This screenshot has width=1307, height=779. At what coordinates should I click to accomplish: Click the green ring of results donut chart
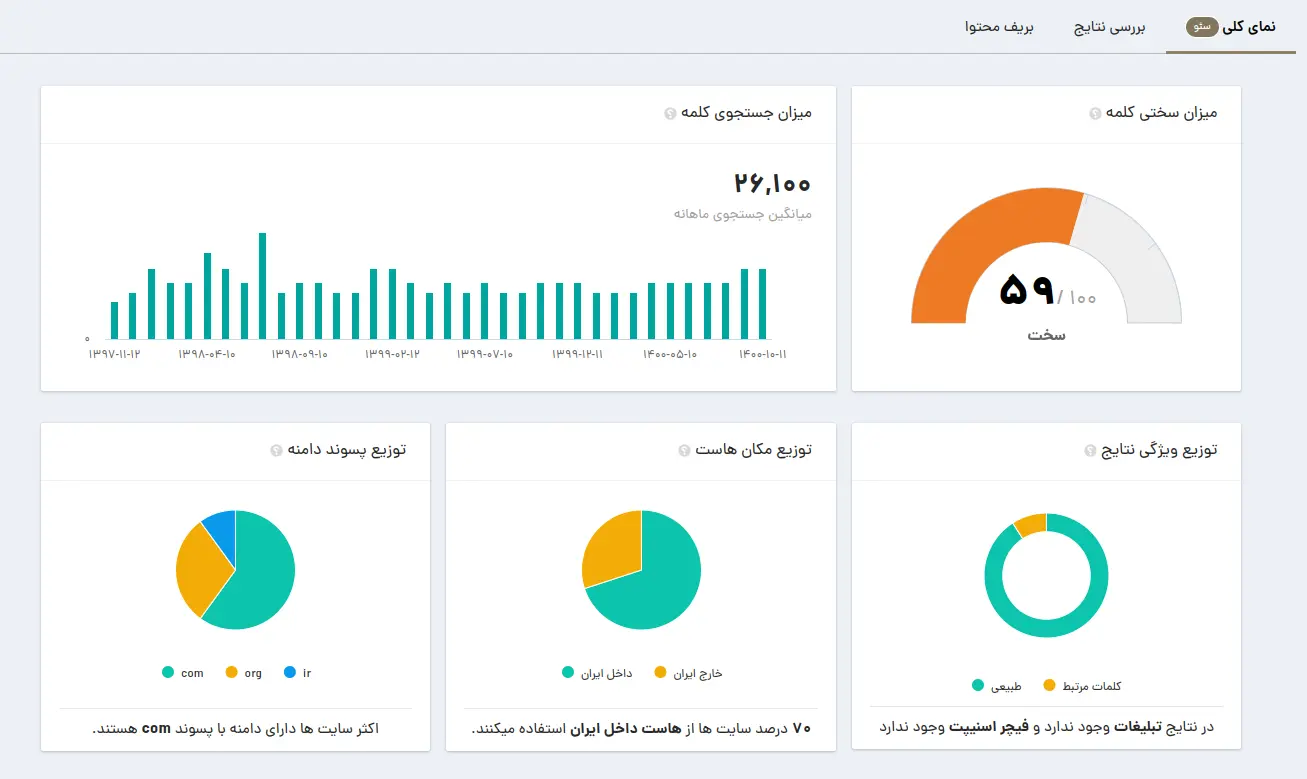click(1046, 628)
